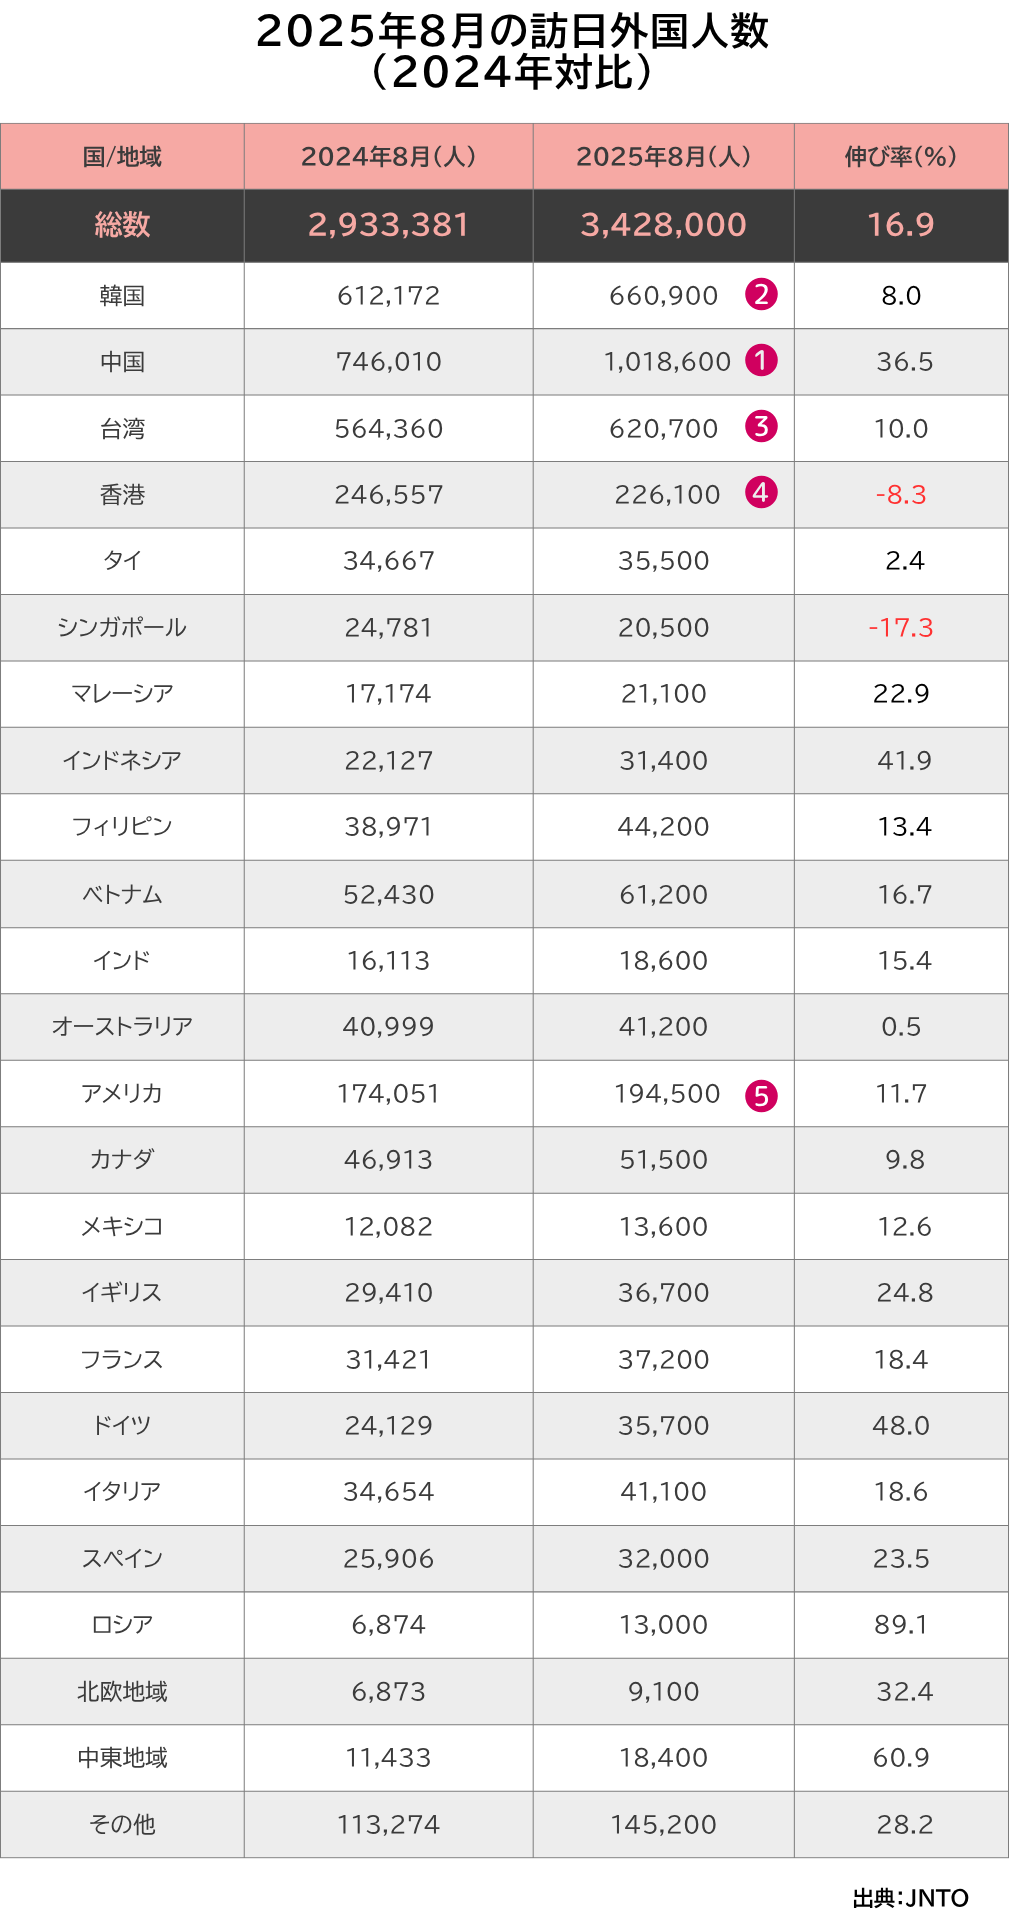Screen dimensions: 1021x1916
Task: Click the red -17.3 growth value
Action: 901,628
